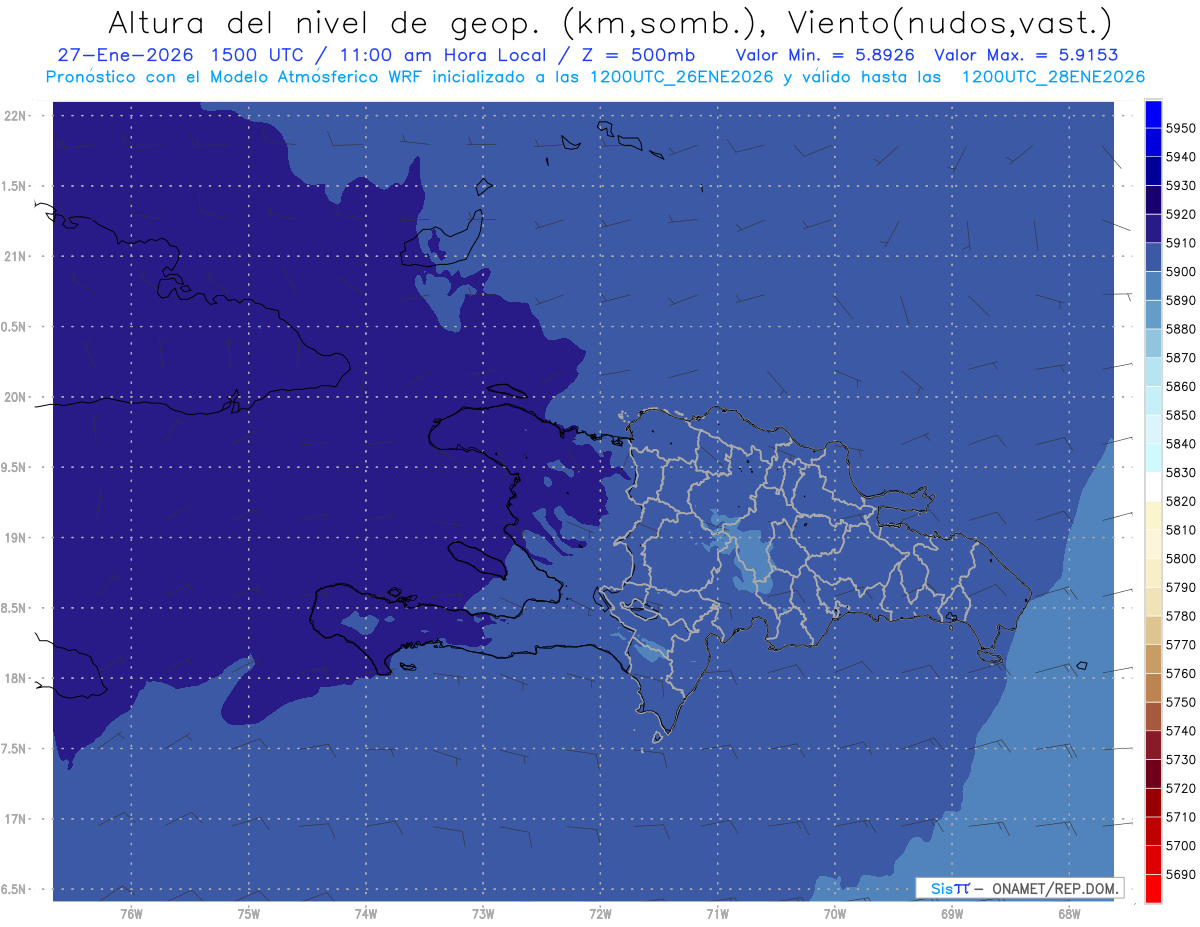Click the '19N' latitude label
The width and height of the screenshot is (1200, 927).
click(x=16, y=537)
